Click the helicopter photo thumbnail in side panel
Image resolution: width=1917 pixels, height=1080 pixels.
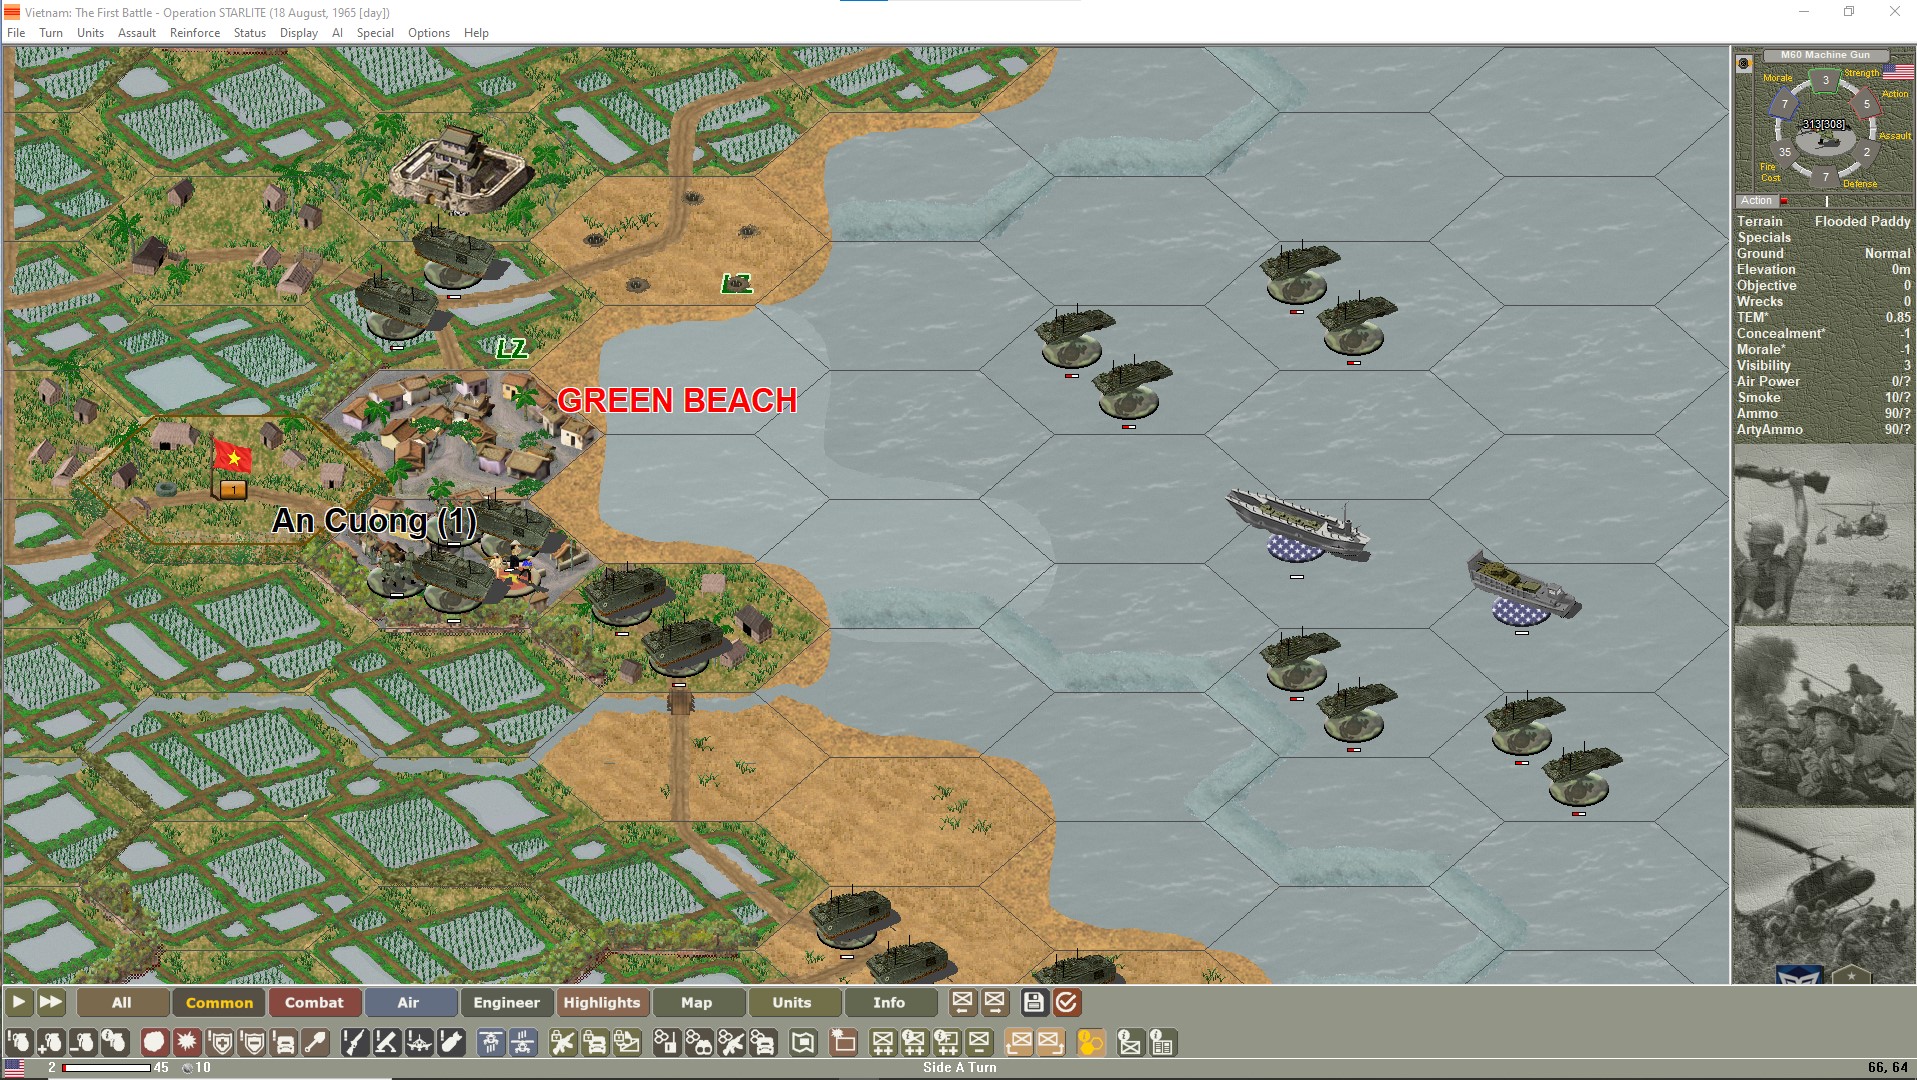[1824, 896]
